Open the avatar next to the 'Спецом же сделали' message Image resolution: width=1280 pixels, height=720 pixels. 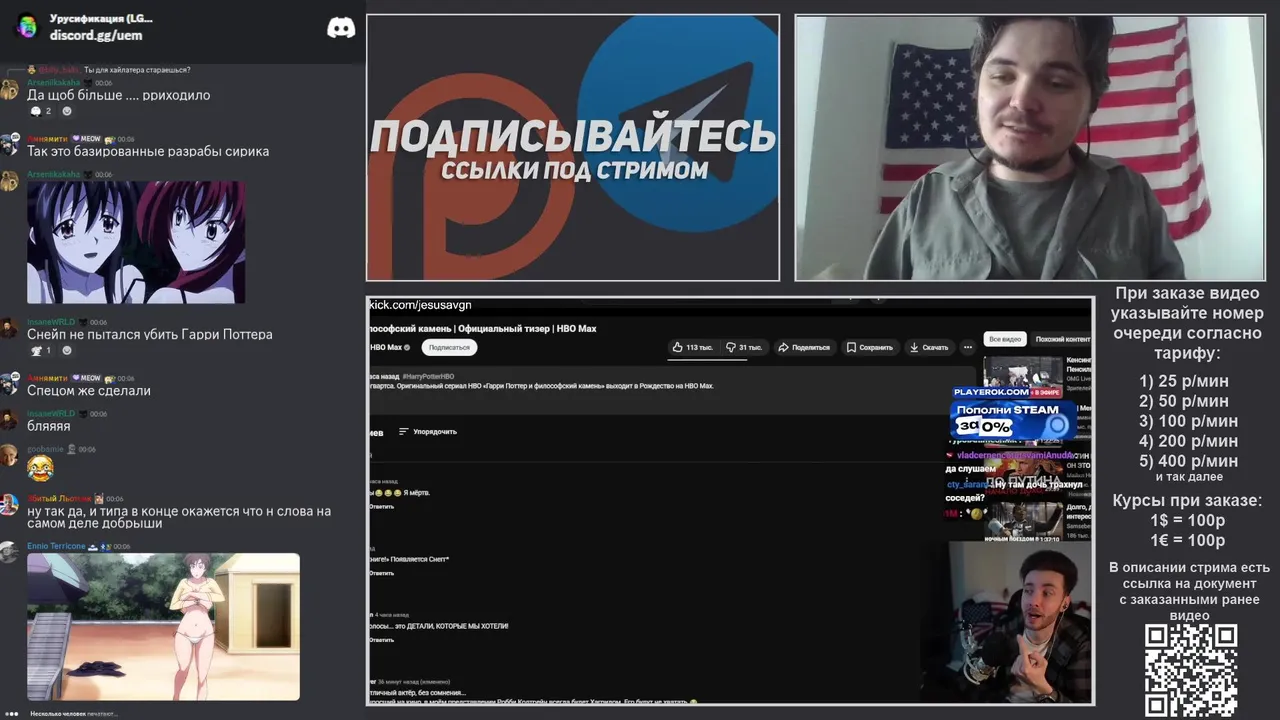(9, 384)
